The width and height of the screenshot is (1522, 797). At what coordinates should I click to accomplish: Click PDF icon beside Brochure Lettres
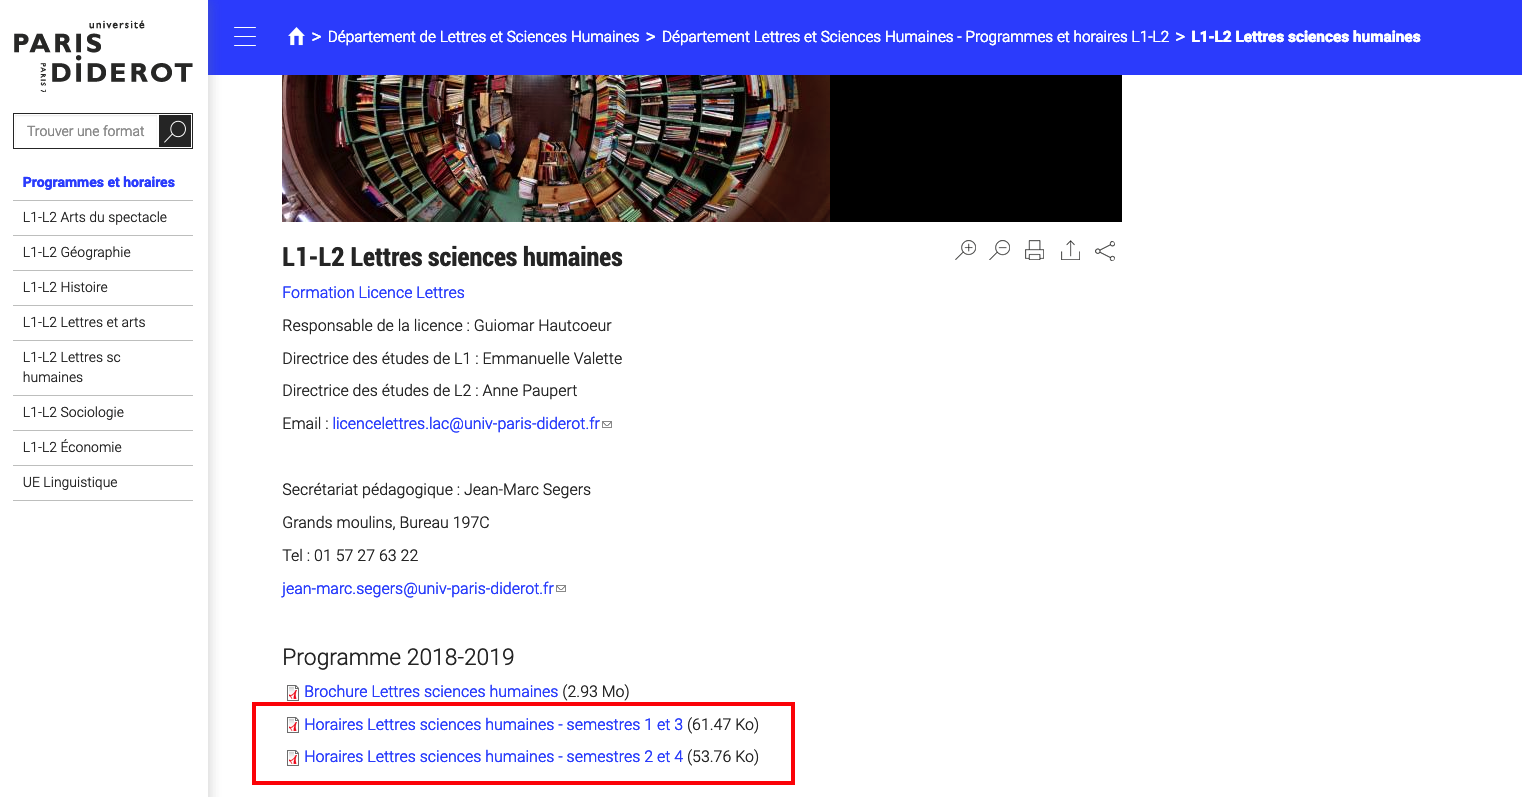(x=293, y=693)
